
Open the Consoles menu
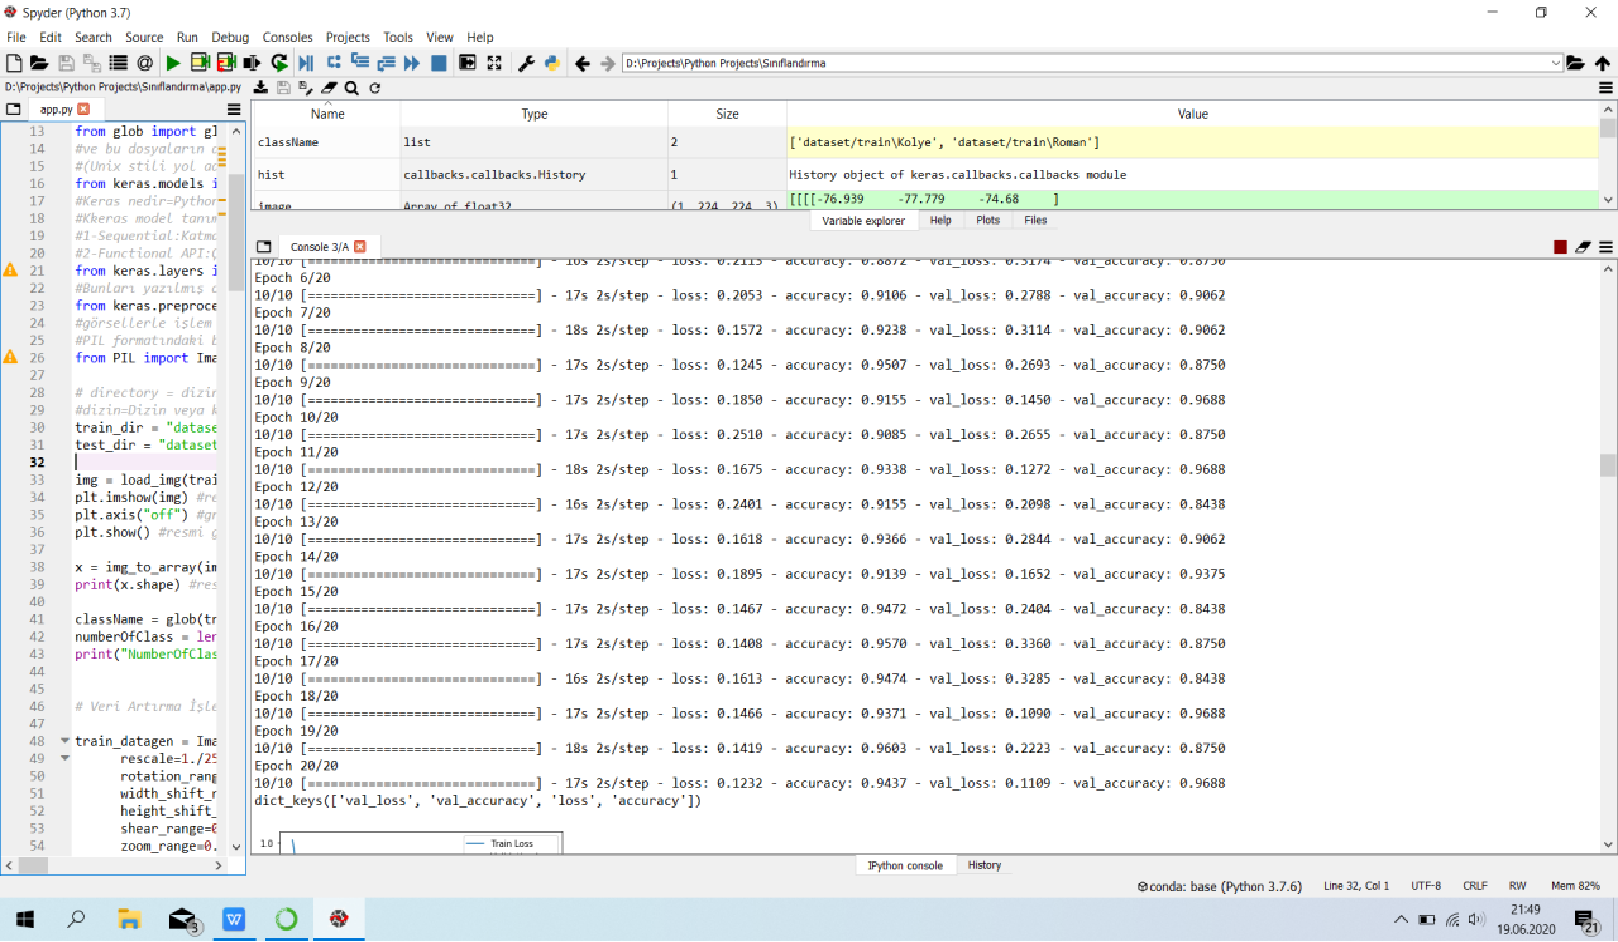pos(287,37)
